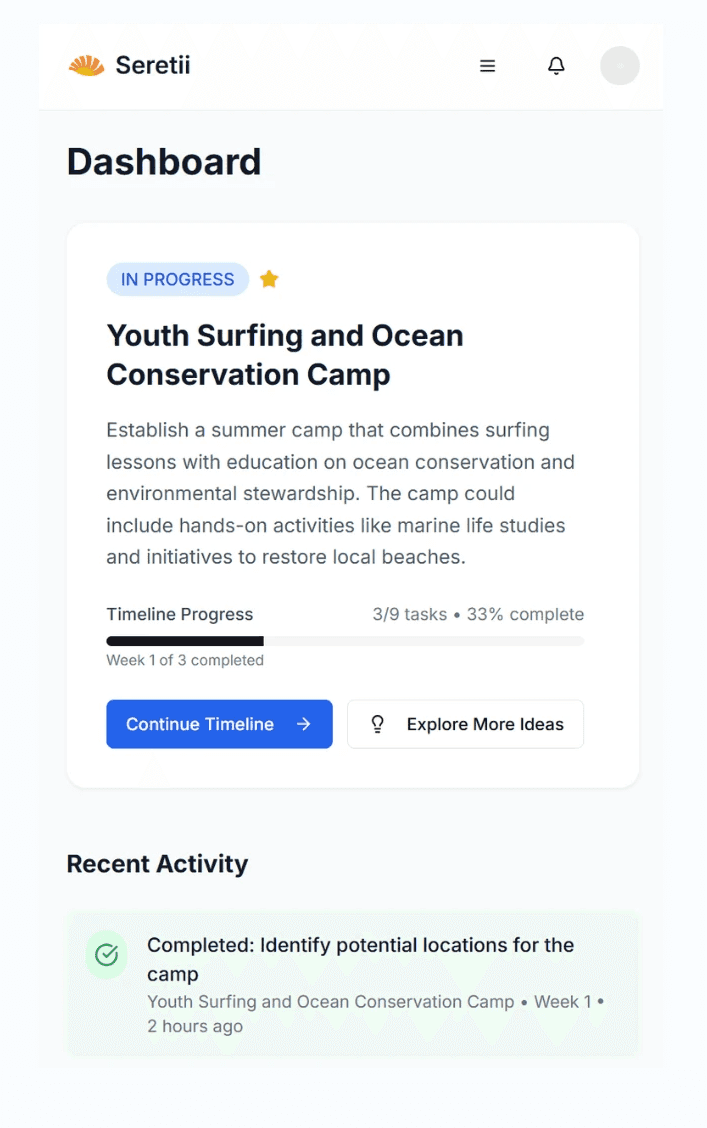Click Explore More Ideas button
This screenshot has width=707, height=1128.
465,724
